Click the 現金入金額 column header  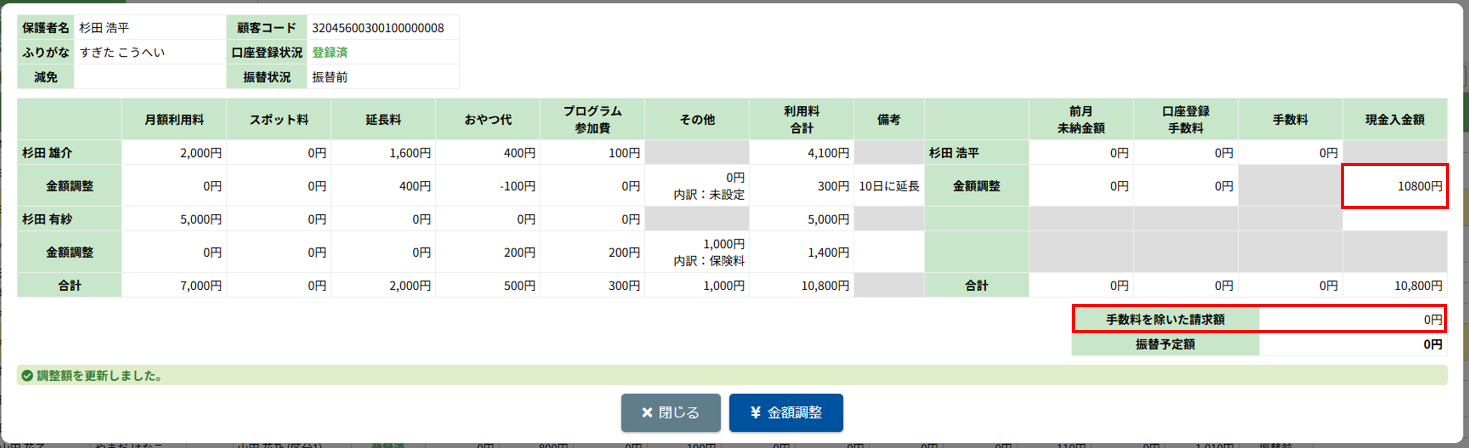point(1394,119)
